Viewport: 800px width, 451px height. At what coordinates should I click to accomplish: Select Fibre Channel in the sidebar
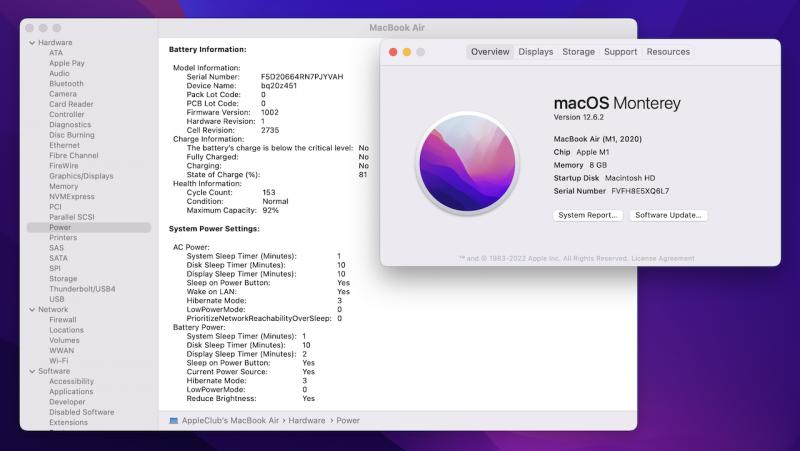(74, 155)
